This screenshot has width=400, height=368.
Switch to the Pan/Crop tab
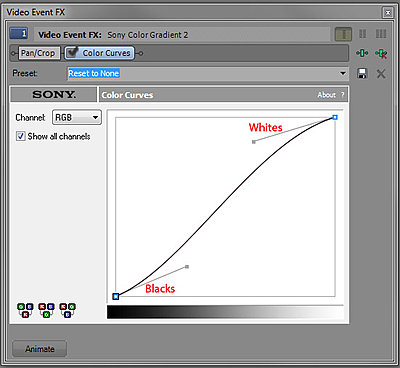pyautogui.click(x=38, y=53)
